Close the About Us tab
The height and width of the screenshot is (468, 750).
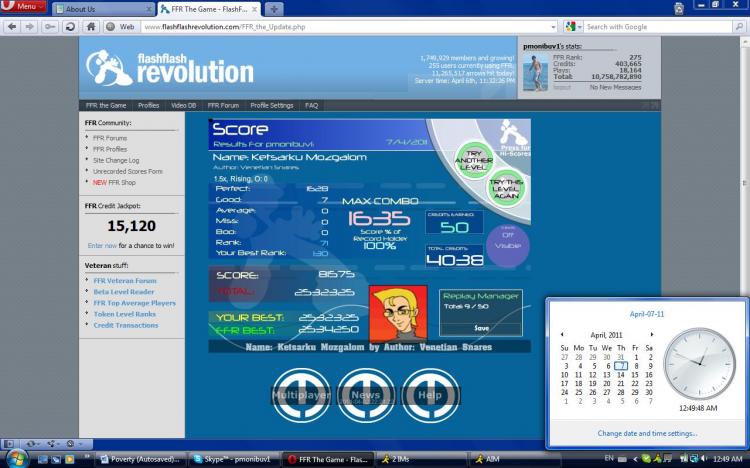[x=149, y=9]
